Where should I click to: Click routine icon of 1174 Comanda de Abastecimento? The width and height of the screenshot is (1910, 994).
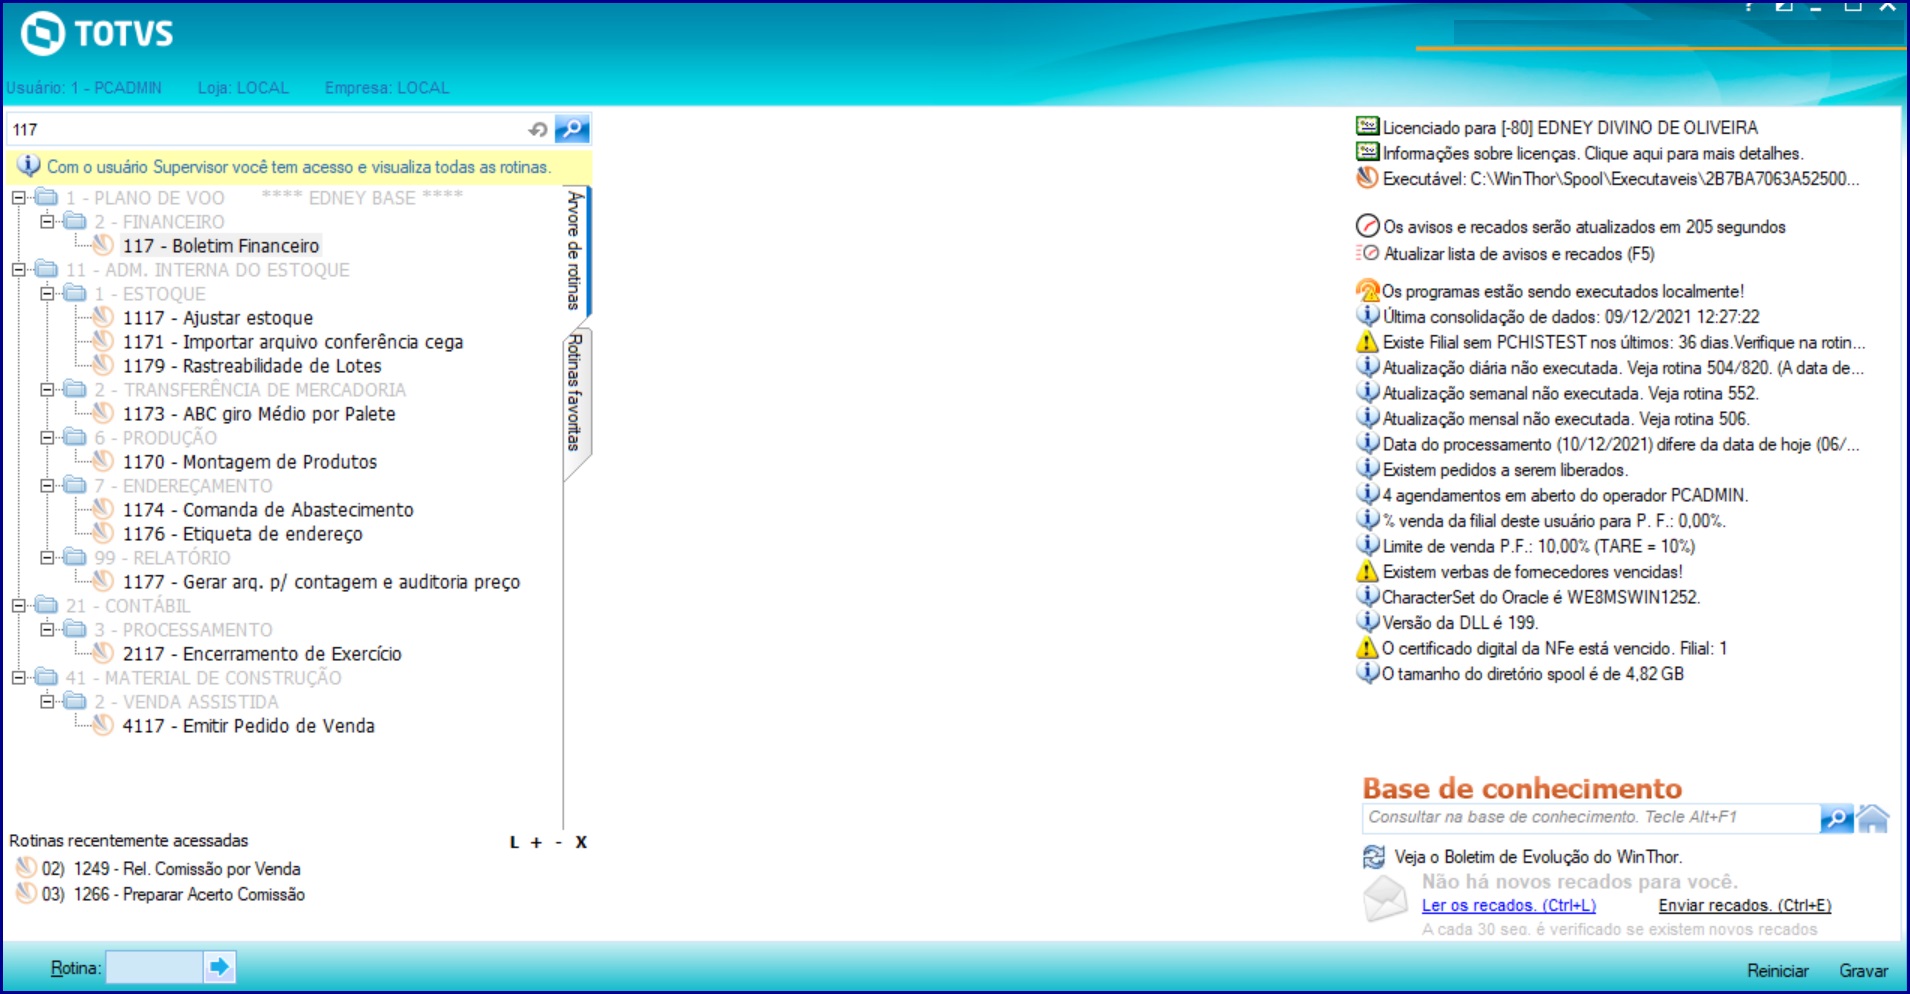(x=103, y=509)
